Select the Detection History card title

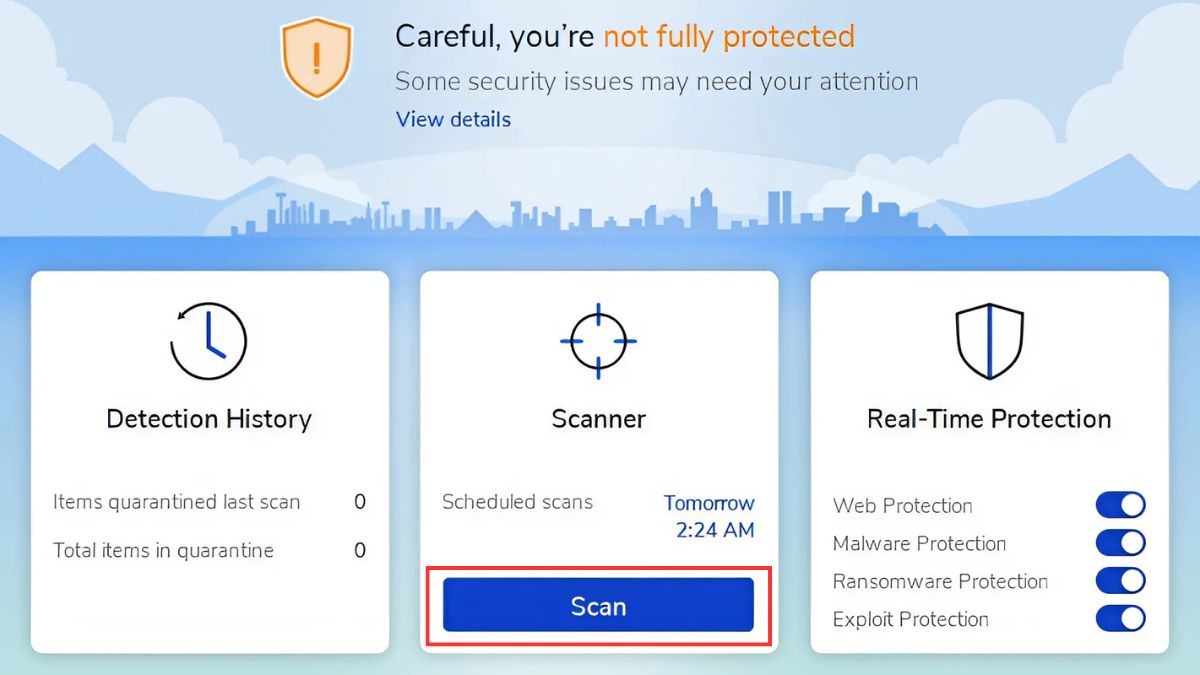pyautogui.click(x=209, y=419)
